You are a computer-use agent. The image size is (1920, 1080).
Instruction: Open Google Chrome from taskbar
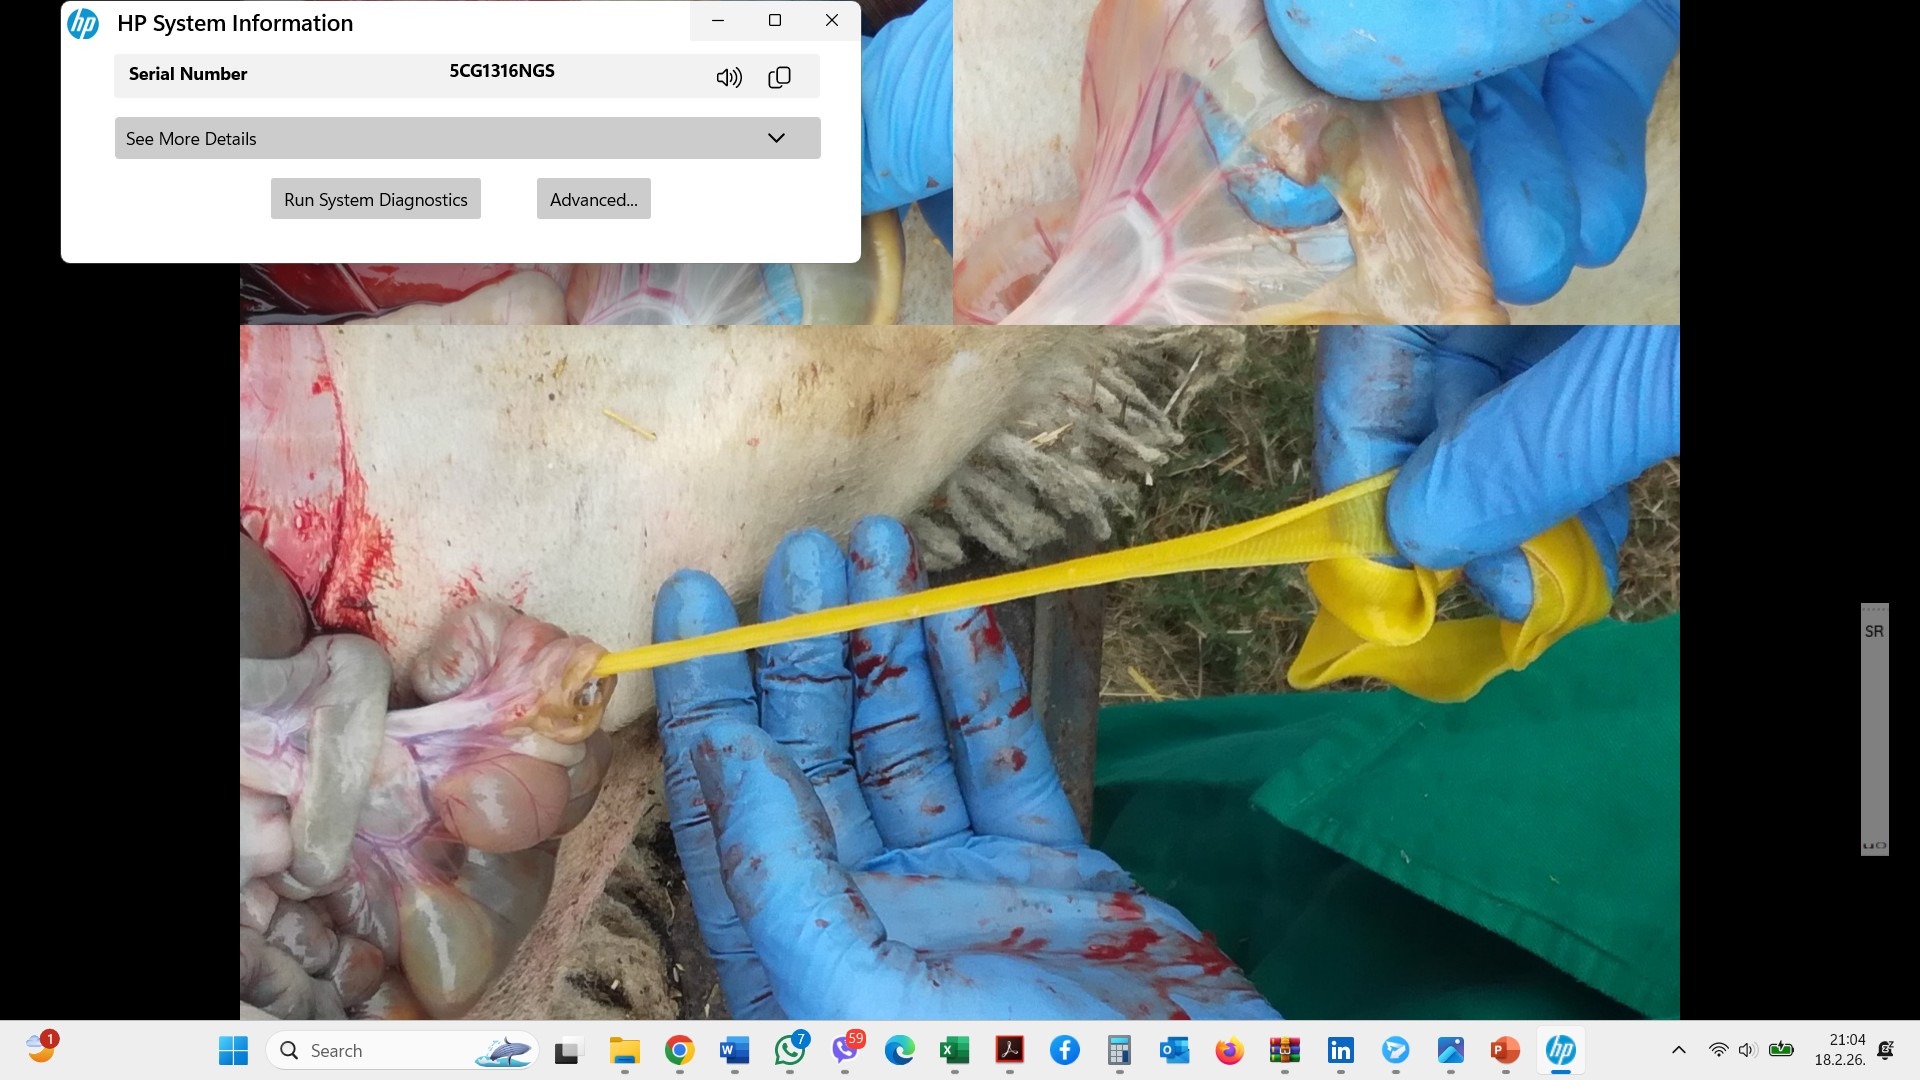[x=679, y=1050]
